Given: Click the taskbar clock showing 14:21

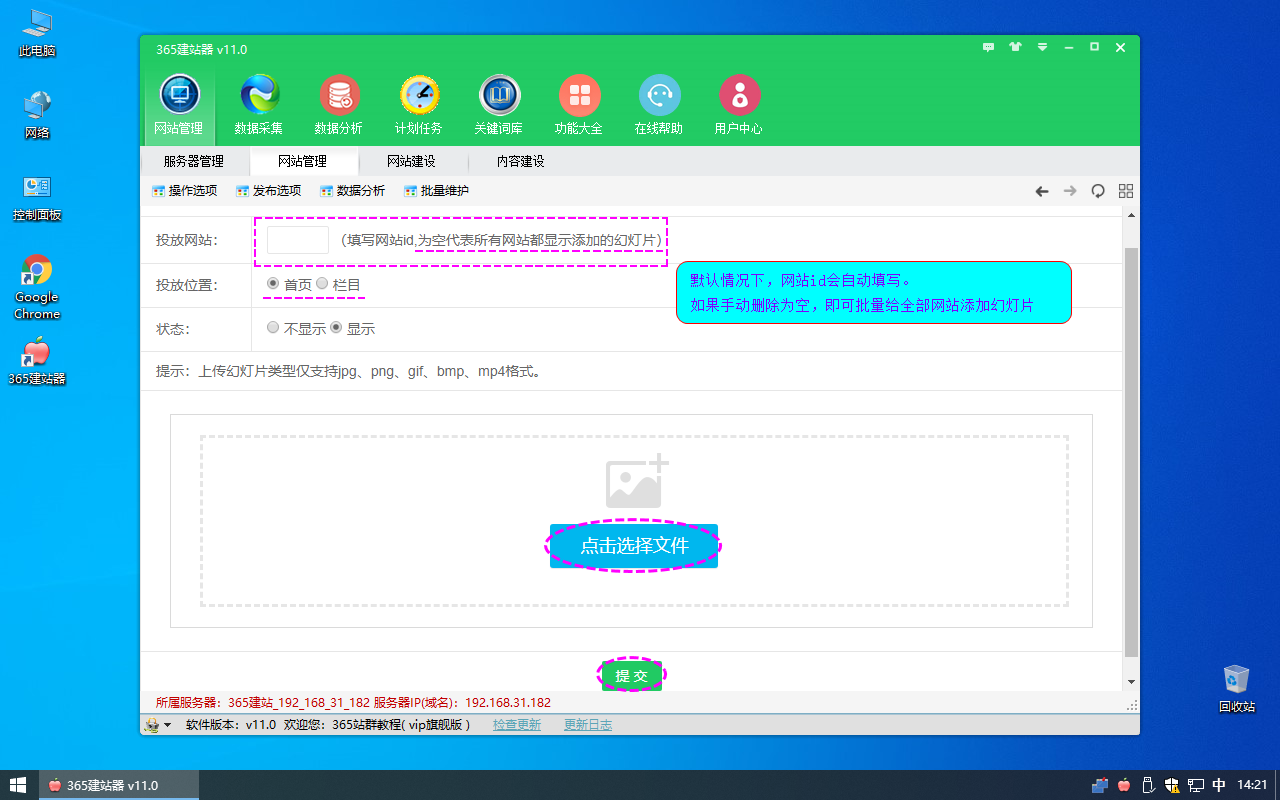Looking at the screenshot, I should tap(1253, 785).
